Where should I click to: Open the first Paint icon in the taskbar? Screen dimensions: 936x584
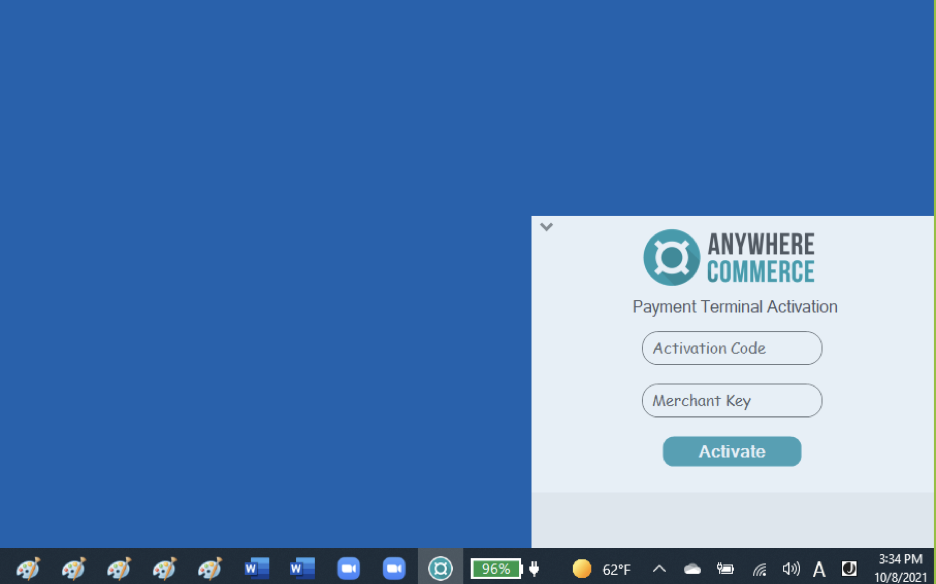click(x=28, y=568)
